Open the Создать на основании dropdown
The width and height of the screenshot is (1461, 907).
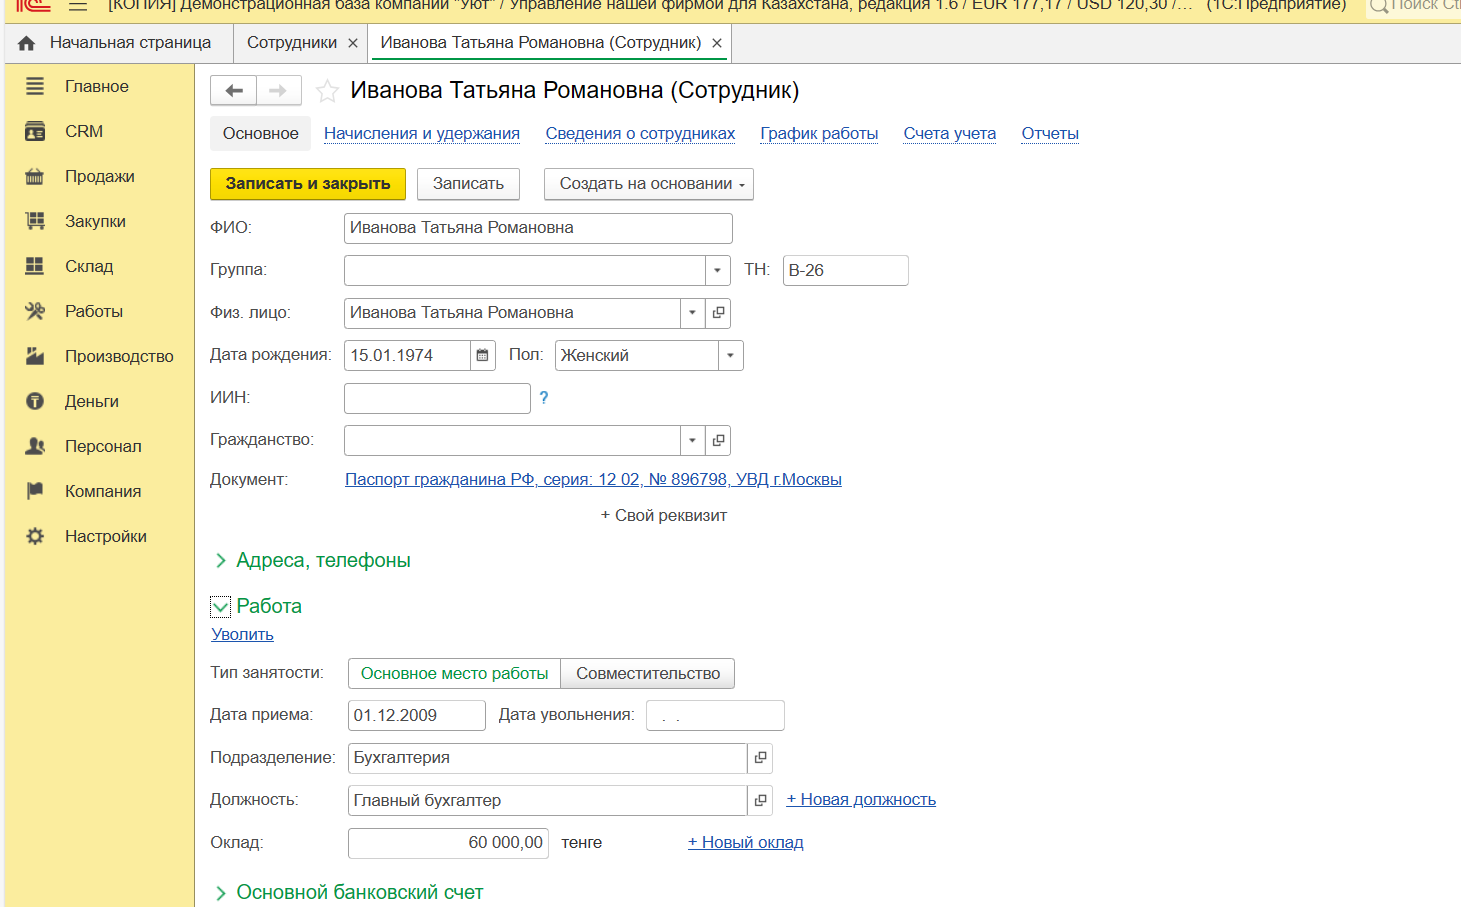click(x=648, y=184)
